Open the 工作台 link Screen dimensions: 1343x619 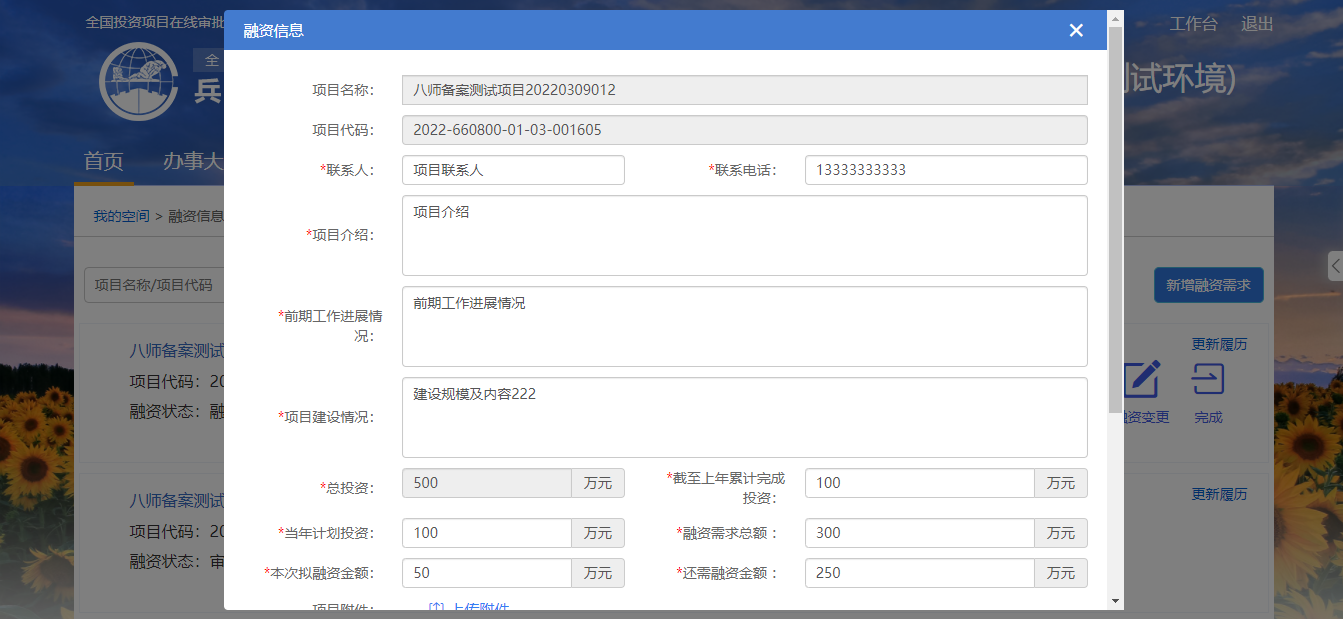[x=1193, y=24]
